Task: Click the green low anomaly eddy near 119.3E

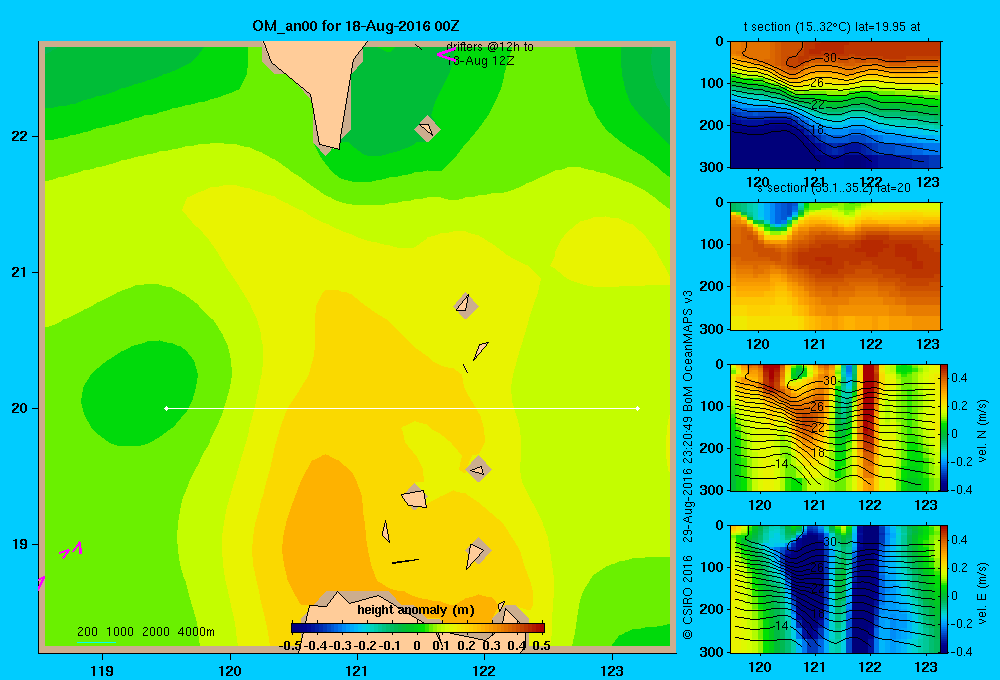Action: pos(139,394)
